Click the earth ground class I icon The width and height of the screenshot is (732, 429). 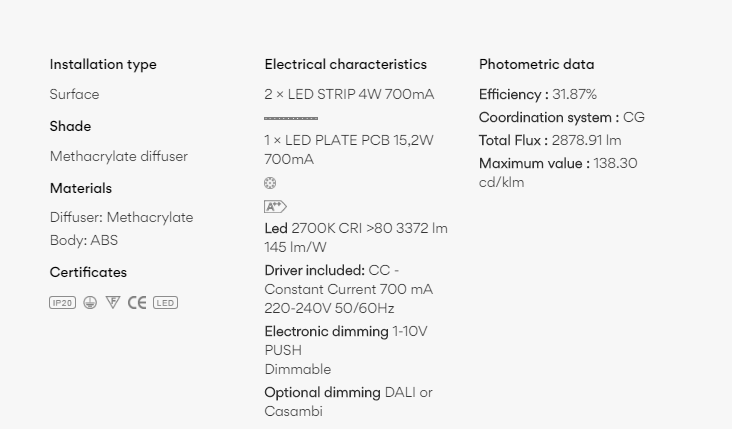point(90,303)
